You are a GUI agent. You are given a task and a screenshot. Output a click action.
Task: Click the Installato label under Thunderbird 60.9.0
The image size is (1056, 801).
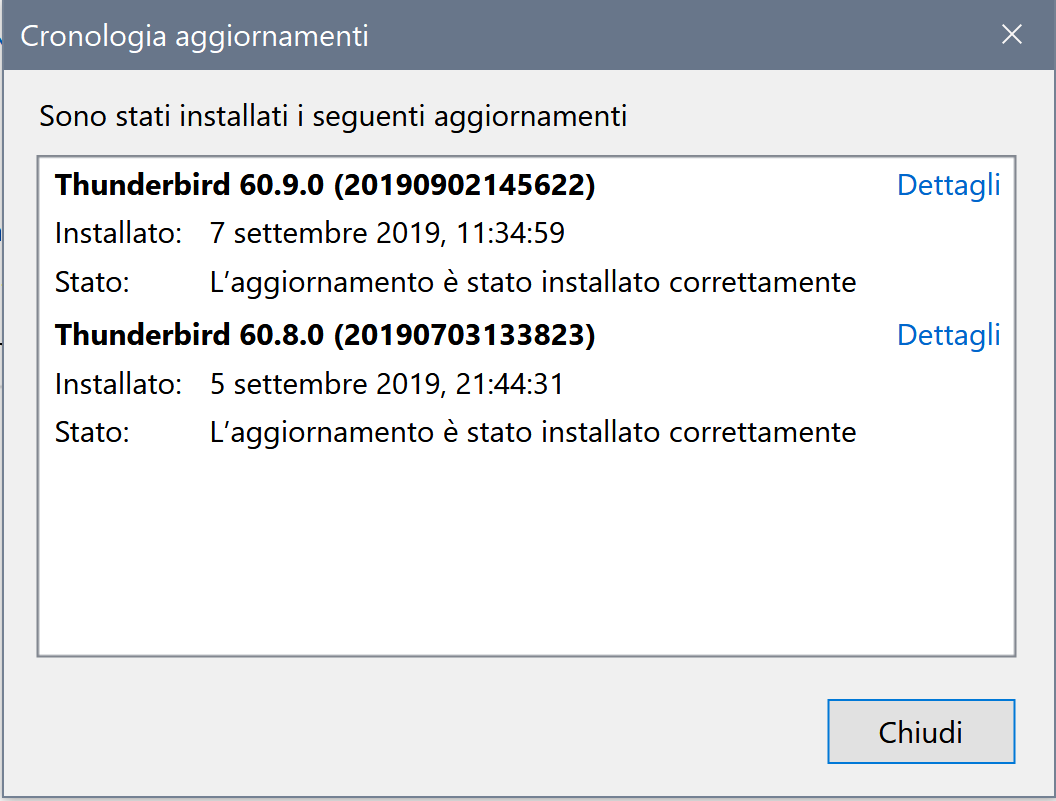coord(118,234)
